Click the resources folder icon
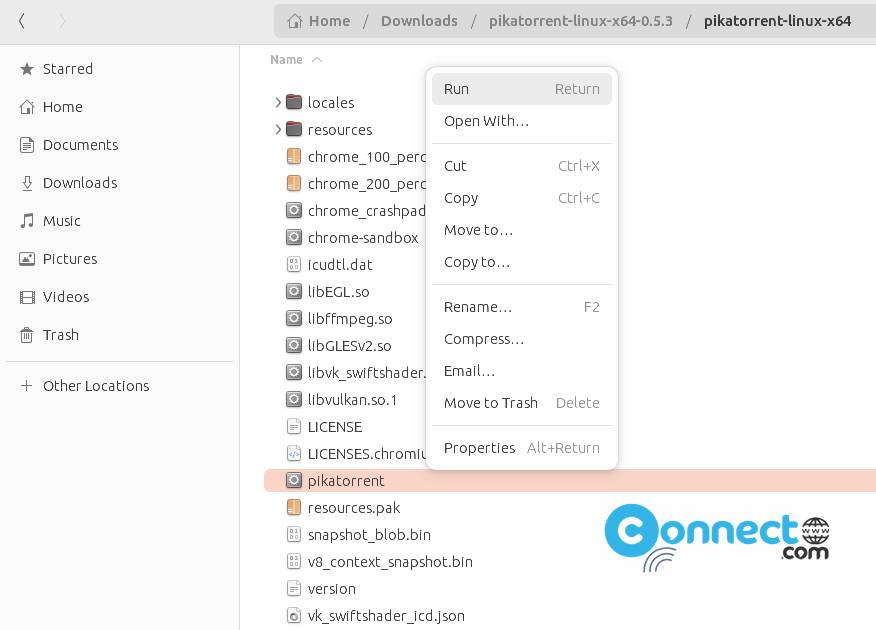This screenshot has width=876, height=630. (294, 129)
